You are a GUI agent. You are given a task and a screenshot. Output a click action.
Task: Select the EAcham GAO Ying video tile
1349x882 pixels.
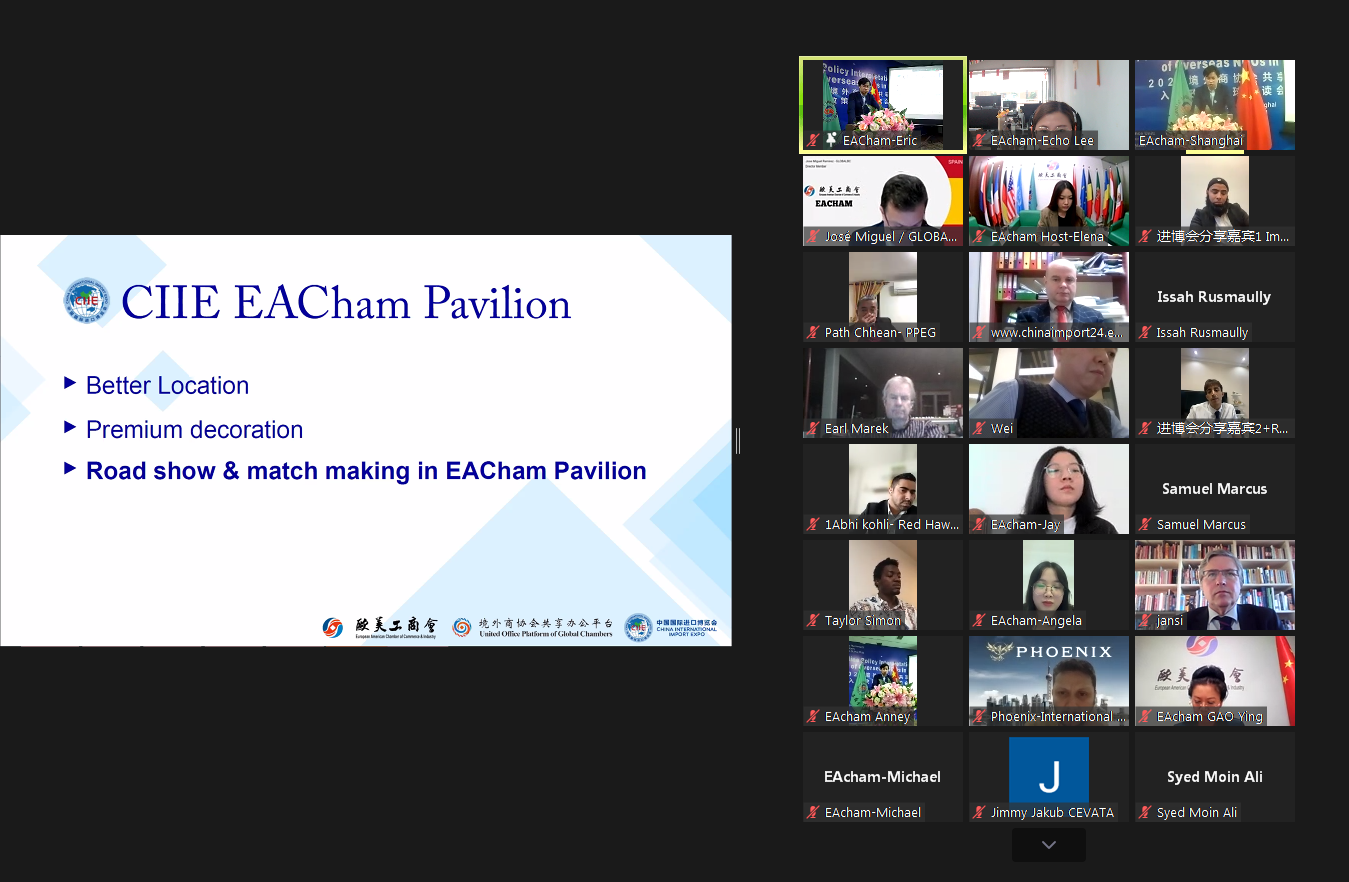click(1214, 680)
